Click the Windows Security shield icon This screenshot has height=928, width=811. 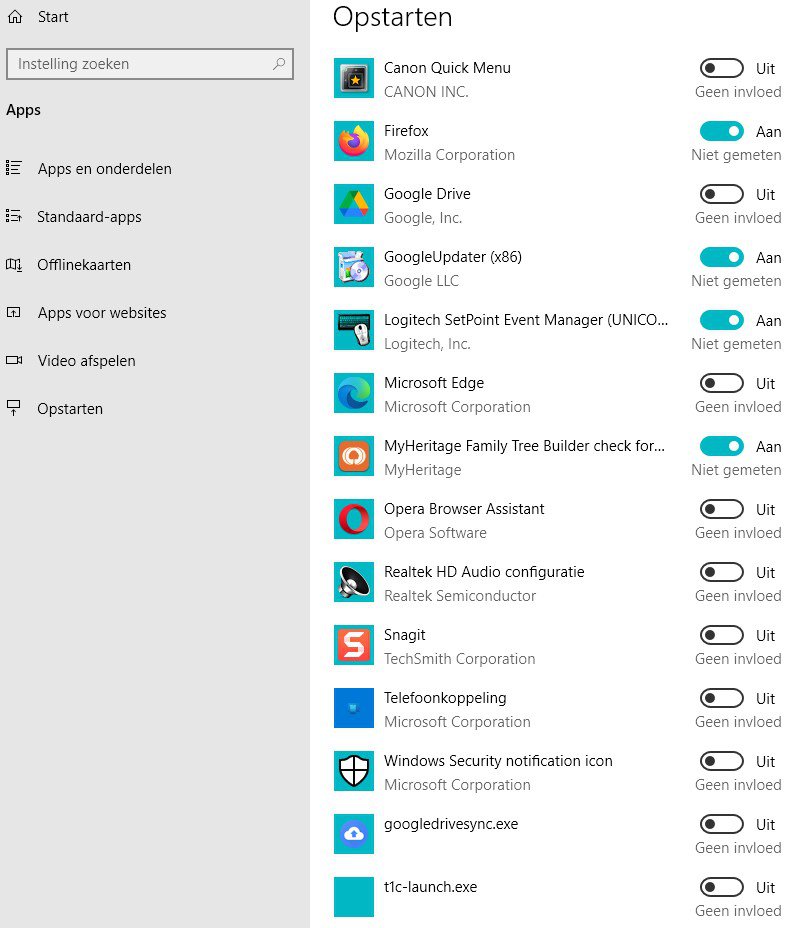tap(353, 771)
